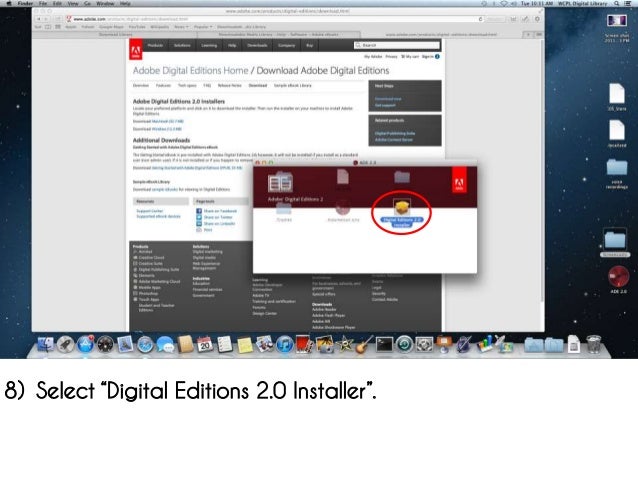
Task: Click Sign in link at top right
Action: 427,57
